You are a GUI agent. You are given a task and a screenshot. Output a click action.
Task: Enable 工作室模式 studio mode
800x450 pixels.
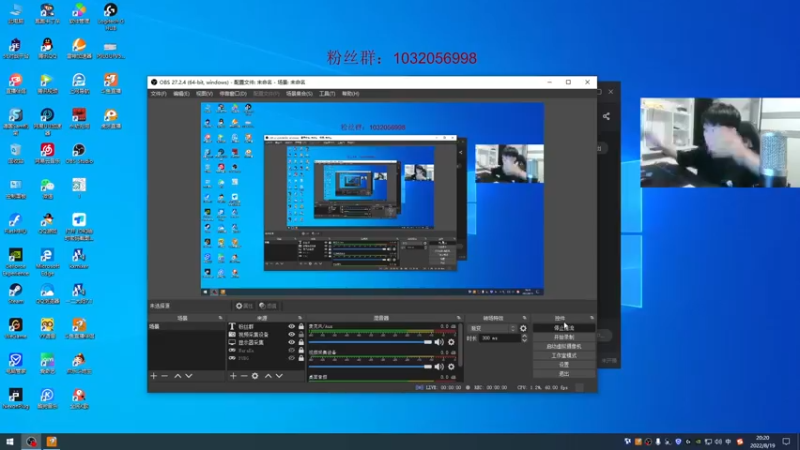pyautogui.click(x=564, y=356)
